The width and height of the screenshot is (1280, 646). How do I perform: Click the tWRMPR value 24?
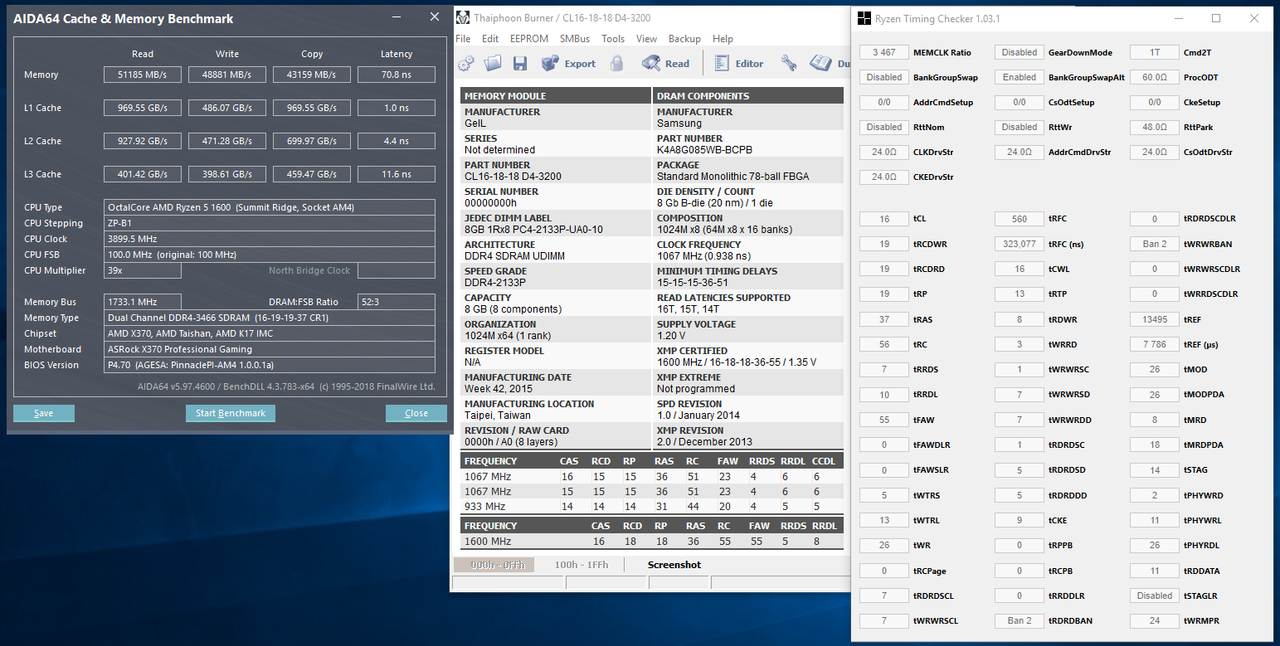pos(1154,621)
